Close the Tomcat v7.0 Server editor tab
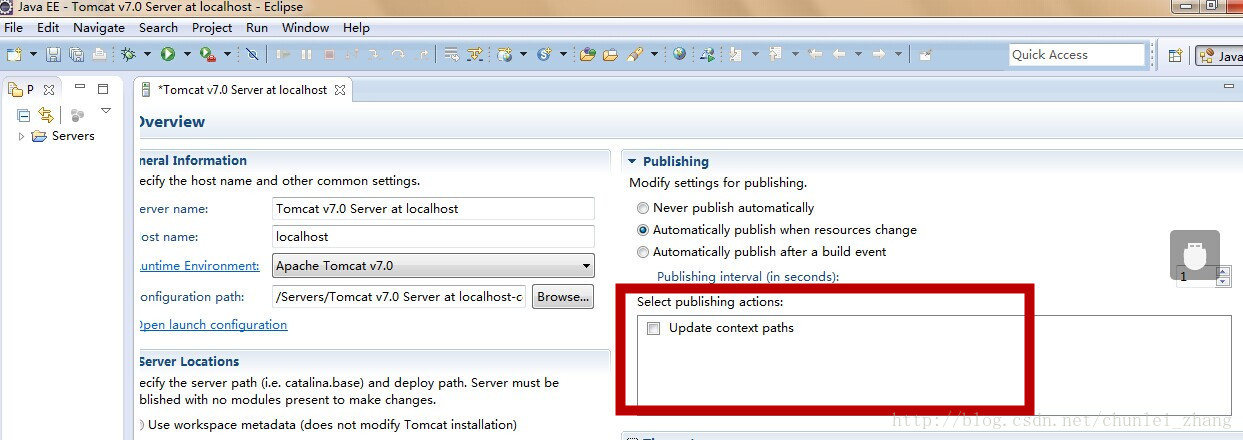Image resolution: width=1243 pixels, height=440 pixels. 339,90
